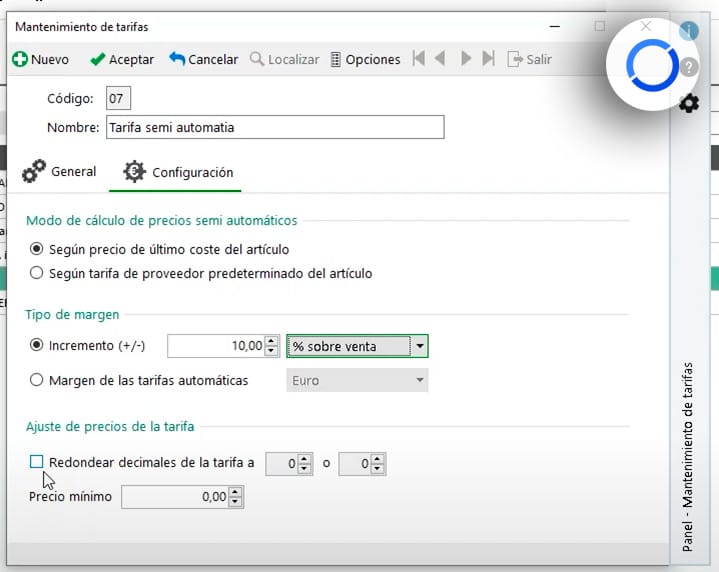
Task: Click the blue info icon
Action: 689,31
